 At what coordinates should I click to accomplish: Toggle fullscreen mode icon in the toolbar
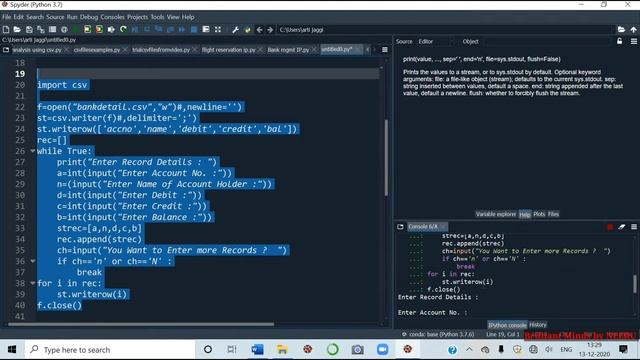click(x=218, y=29)
